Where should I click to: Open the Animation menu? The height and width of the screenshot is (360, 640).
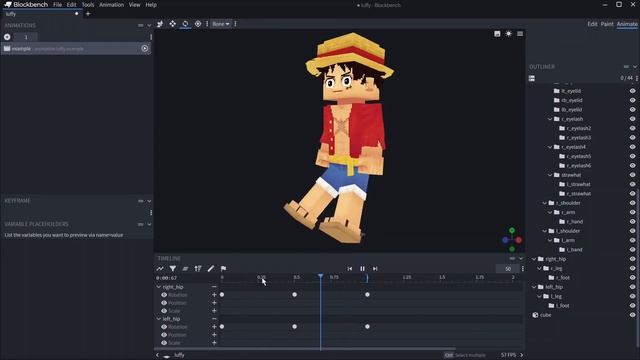tap(111, 5)
